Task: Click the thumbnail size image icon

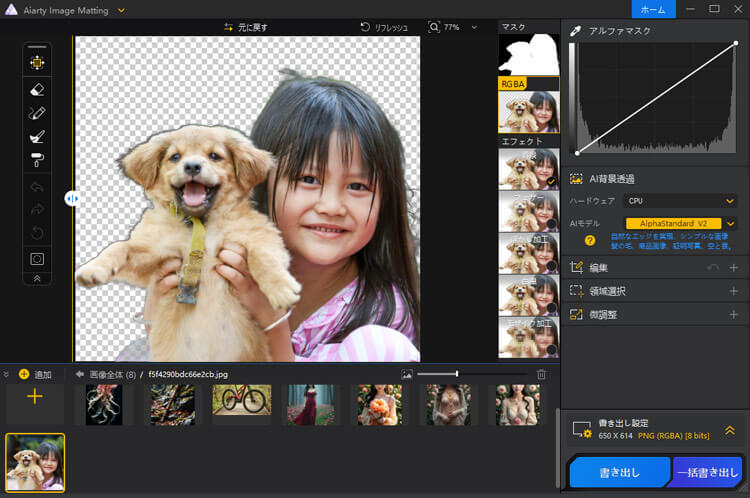Action: pos(407,375)
